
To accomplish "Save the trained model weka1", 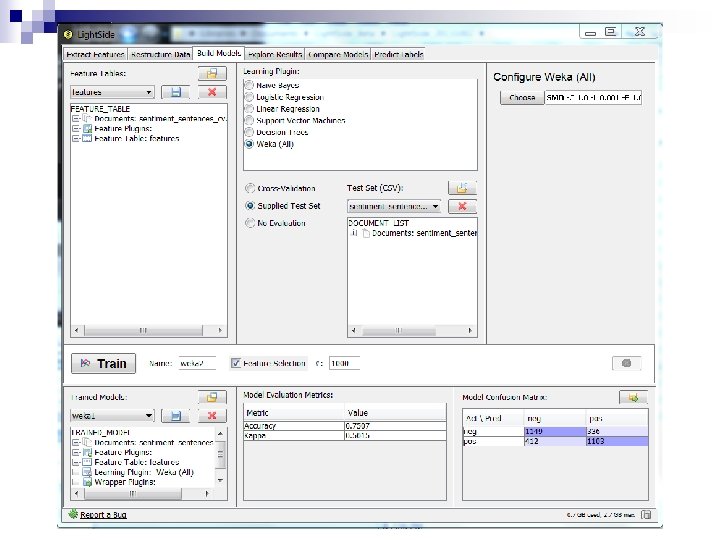I will [x=175, y=416].
